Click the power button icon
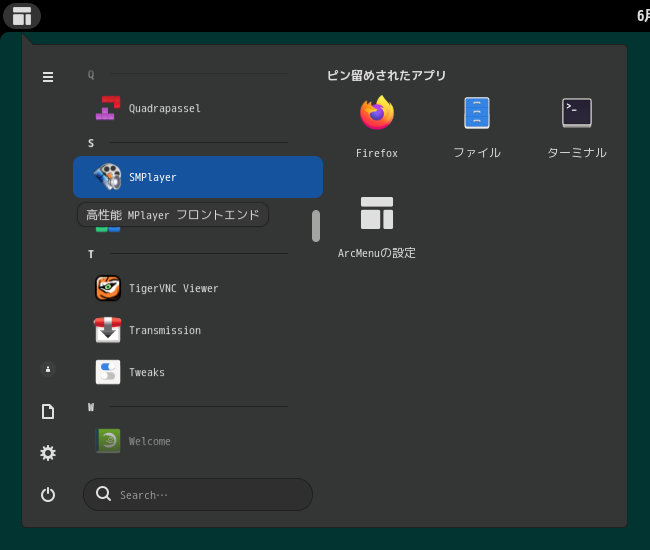This screenshot has width=650, height=550. coord(48,494)
